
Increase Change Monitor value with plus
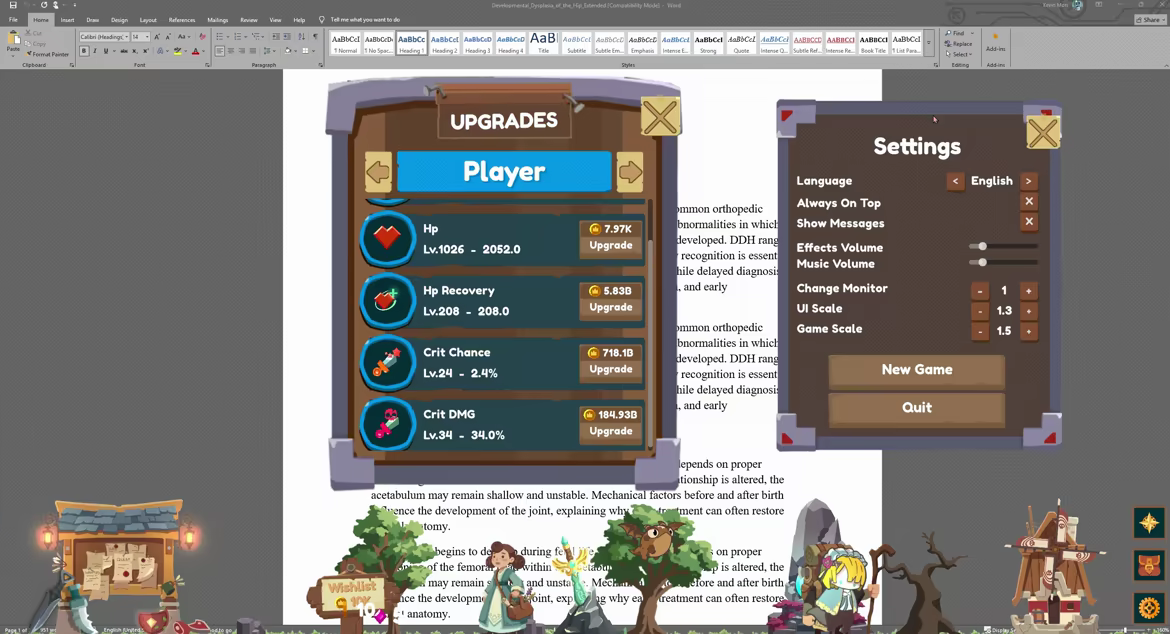point(1028,291)
